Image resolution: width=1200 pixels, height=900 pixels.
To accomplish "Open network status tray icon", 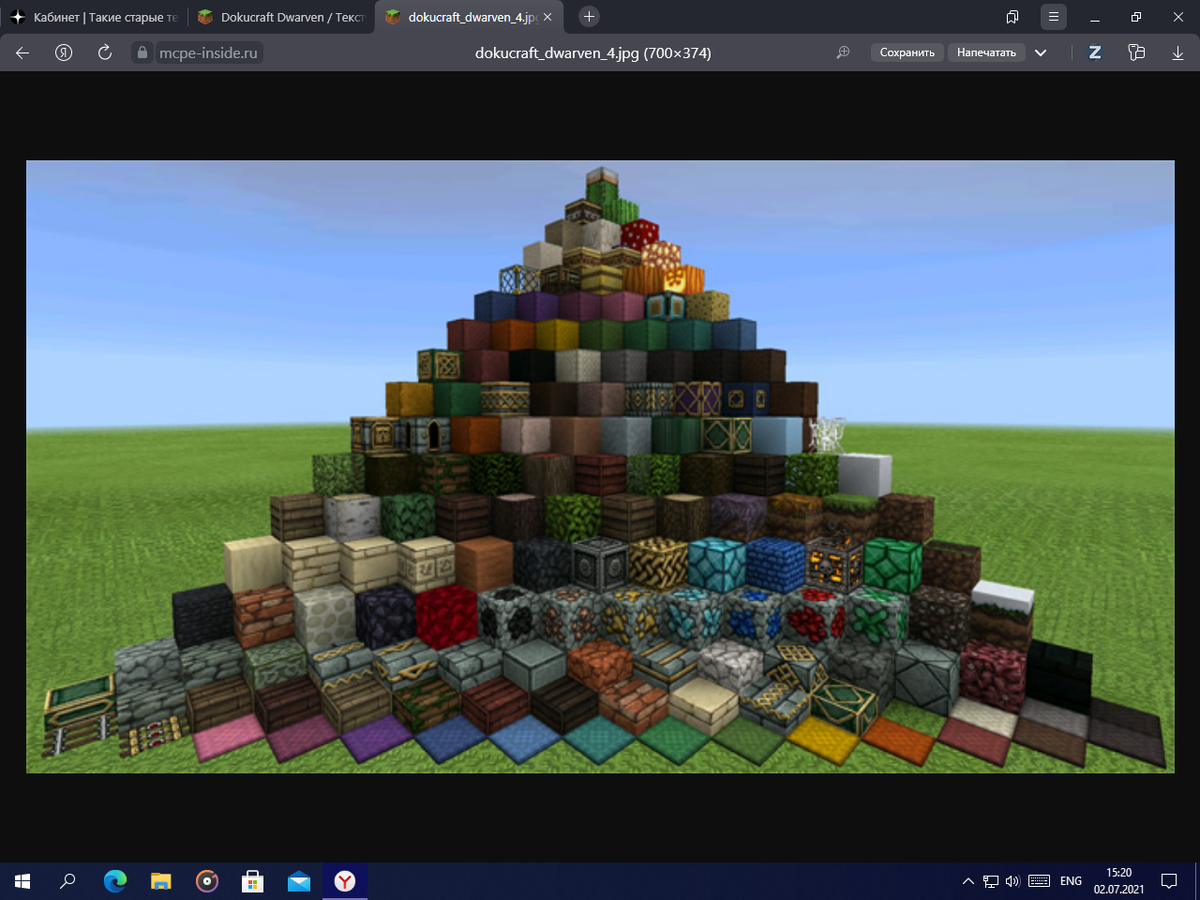I will (991, 881).
